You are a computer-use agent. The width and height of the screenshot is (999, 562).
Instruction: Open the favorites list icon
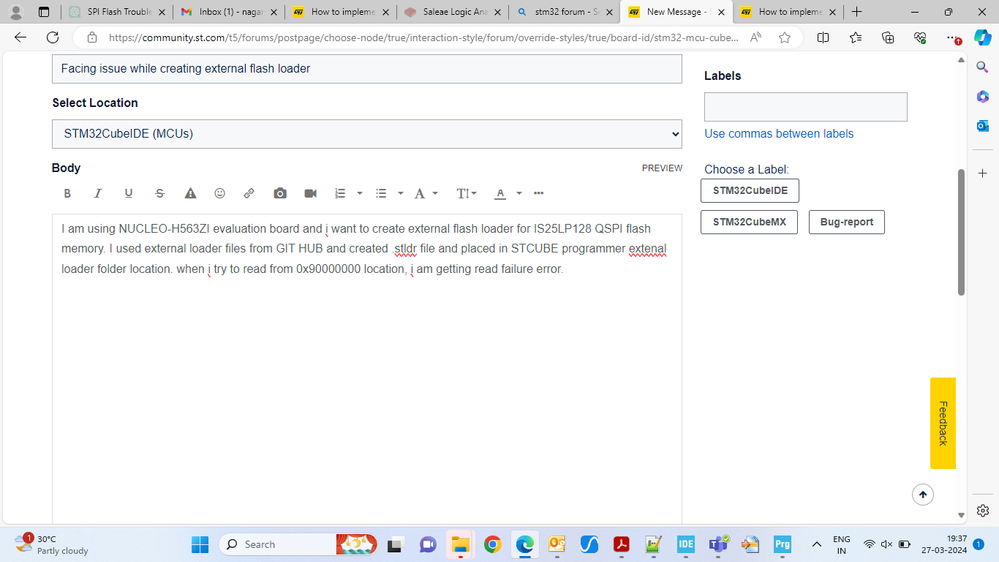pos(856,38)
